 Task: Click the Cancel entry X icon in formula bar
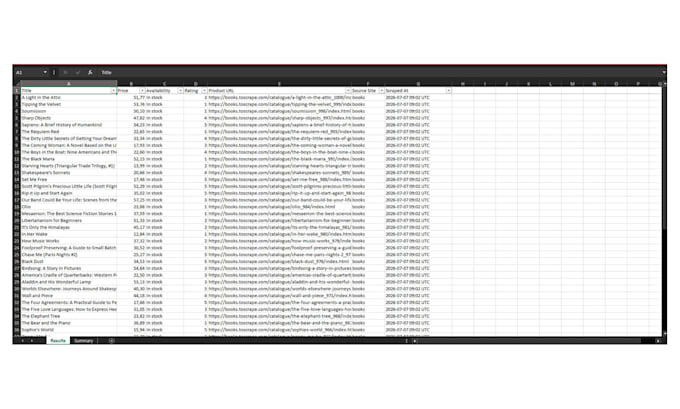(65, 72)
